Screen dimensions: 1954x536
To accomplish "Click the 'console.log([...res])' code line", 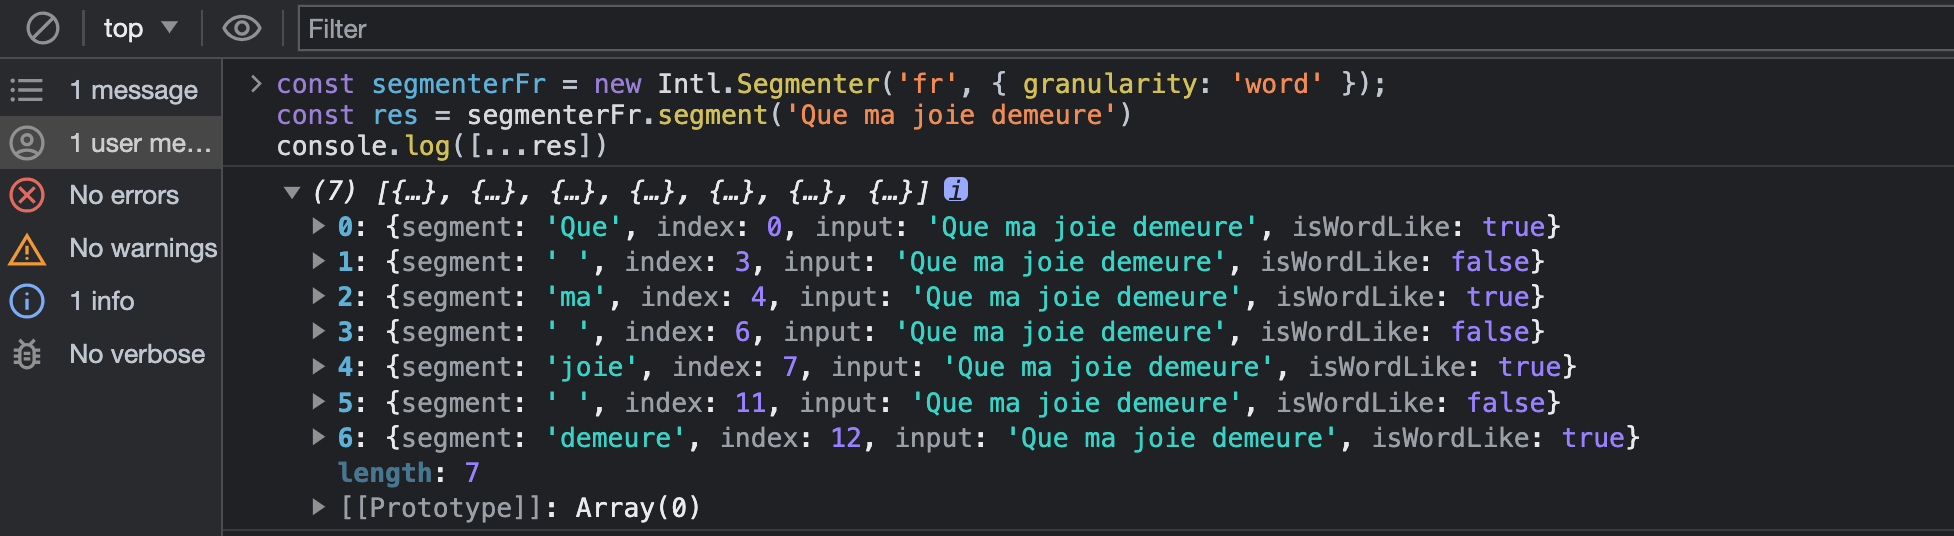I will pyautogui.click(x=441, y=146).
